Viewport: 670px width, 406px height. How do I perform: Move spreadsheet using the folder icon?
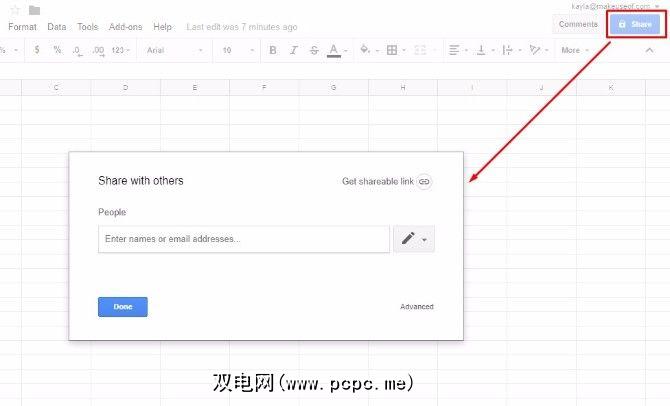point(35,10)
